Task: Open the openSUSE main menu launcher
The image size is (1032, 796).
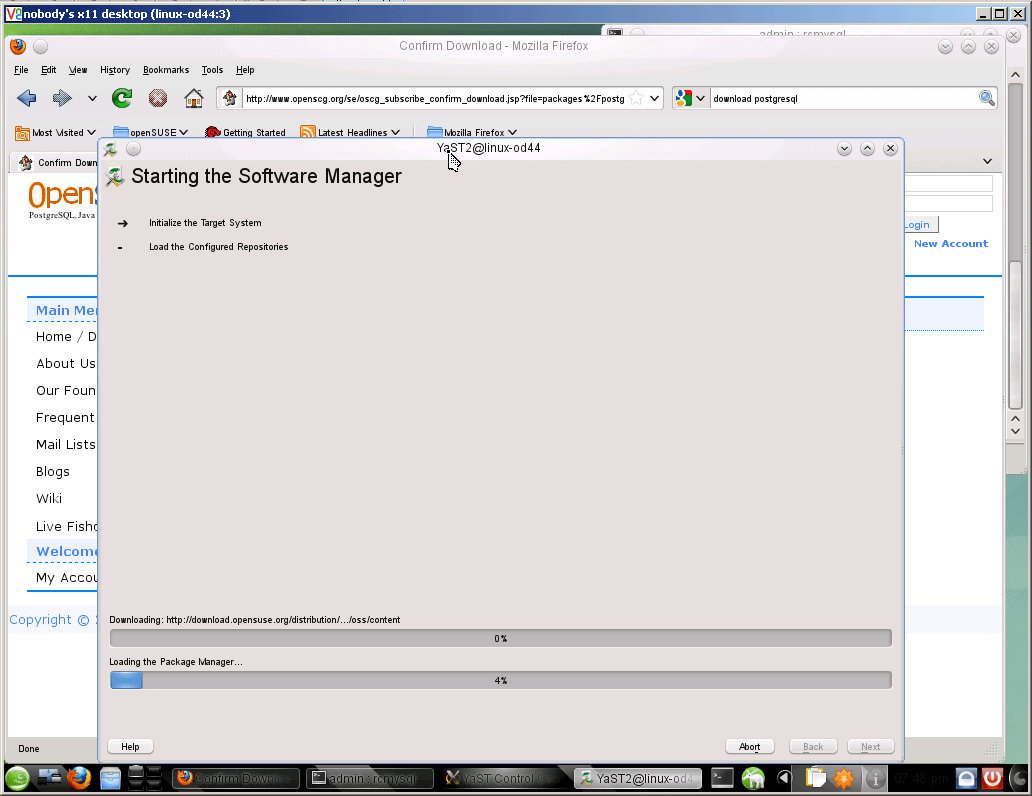Action: 18,779
